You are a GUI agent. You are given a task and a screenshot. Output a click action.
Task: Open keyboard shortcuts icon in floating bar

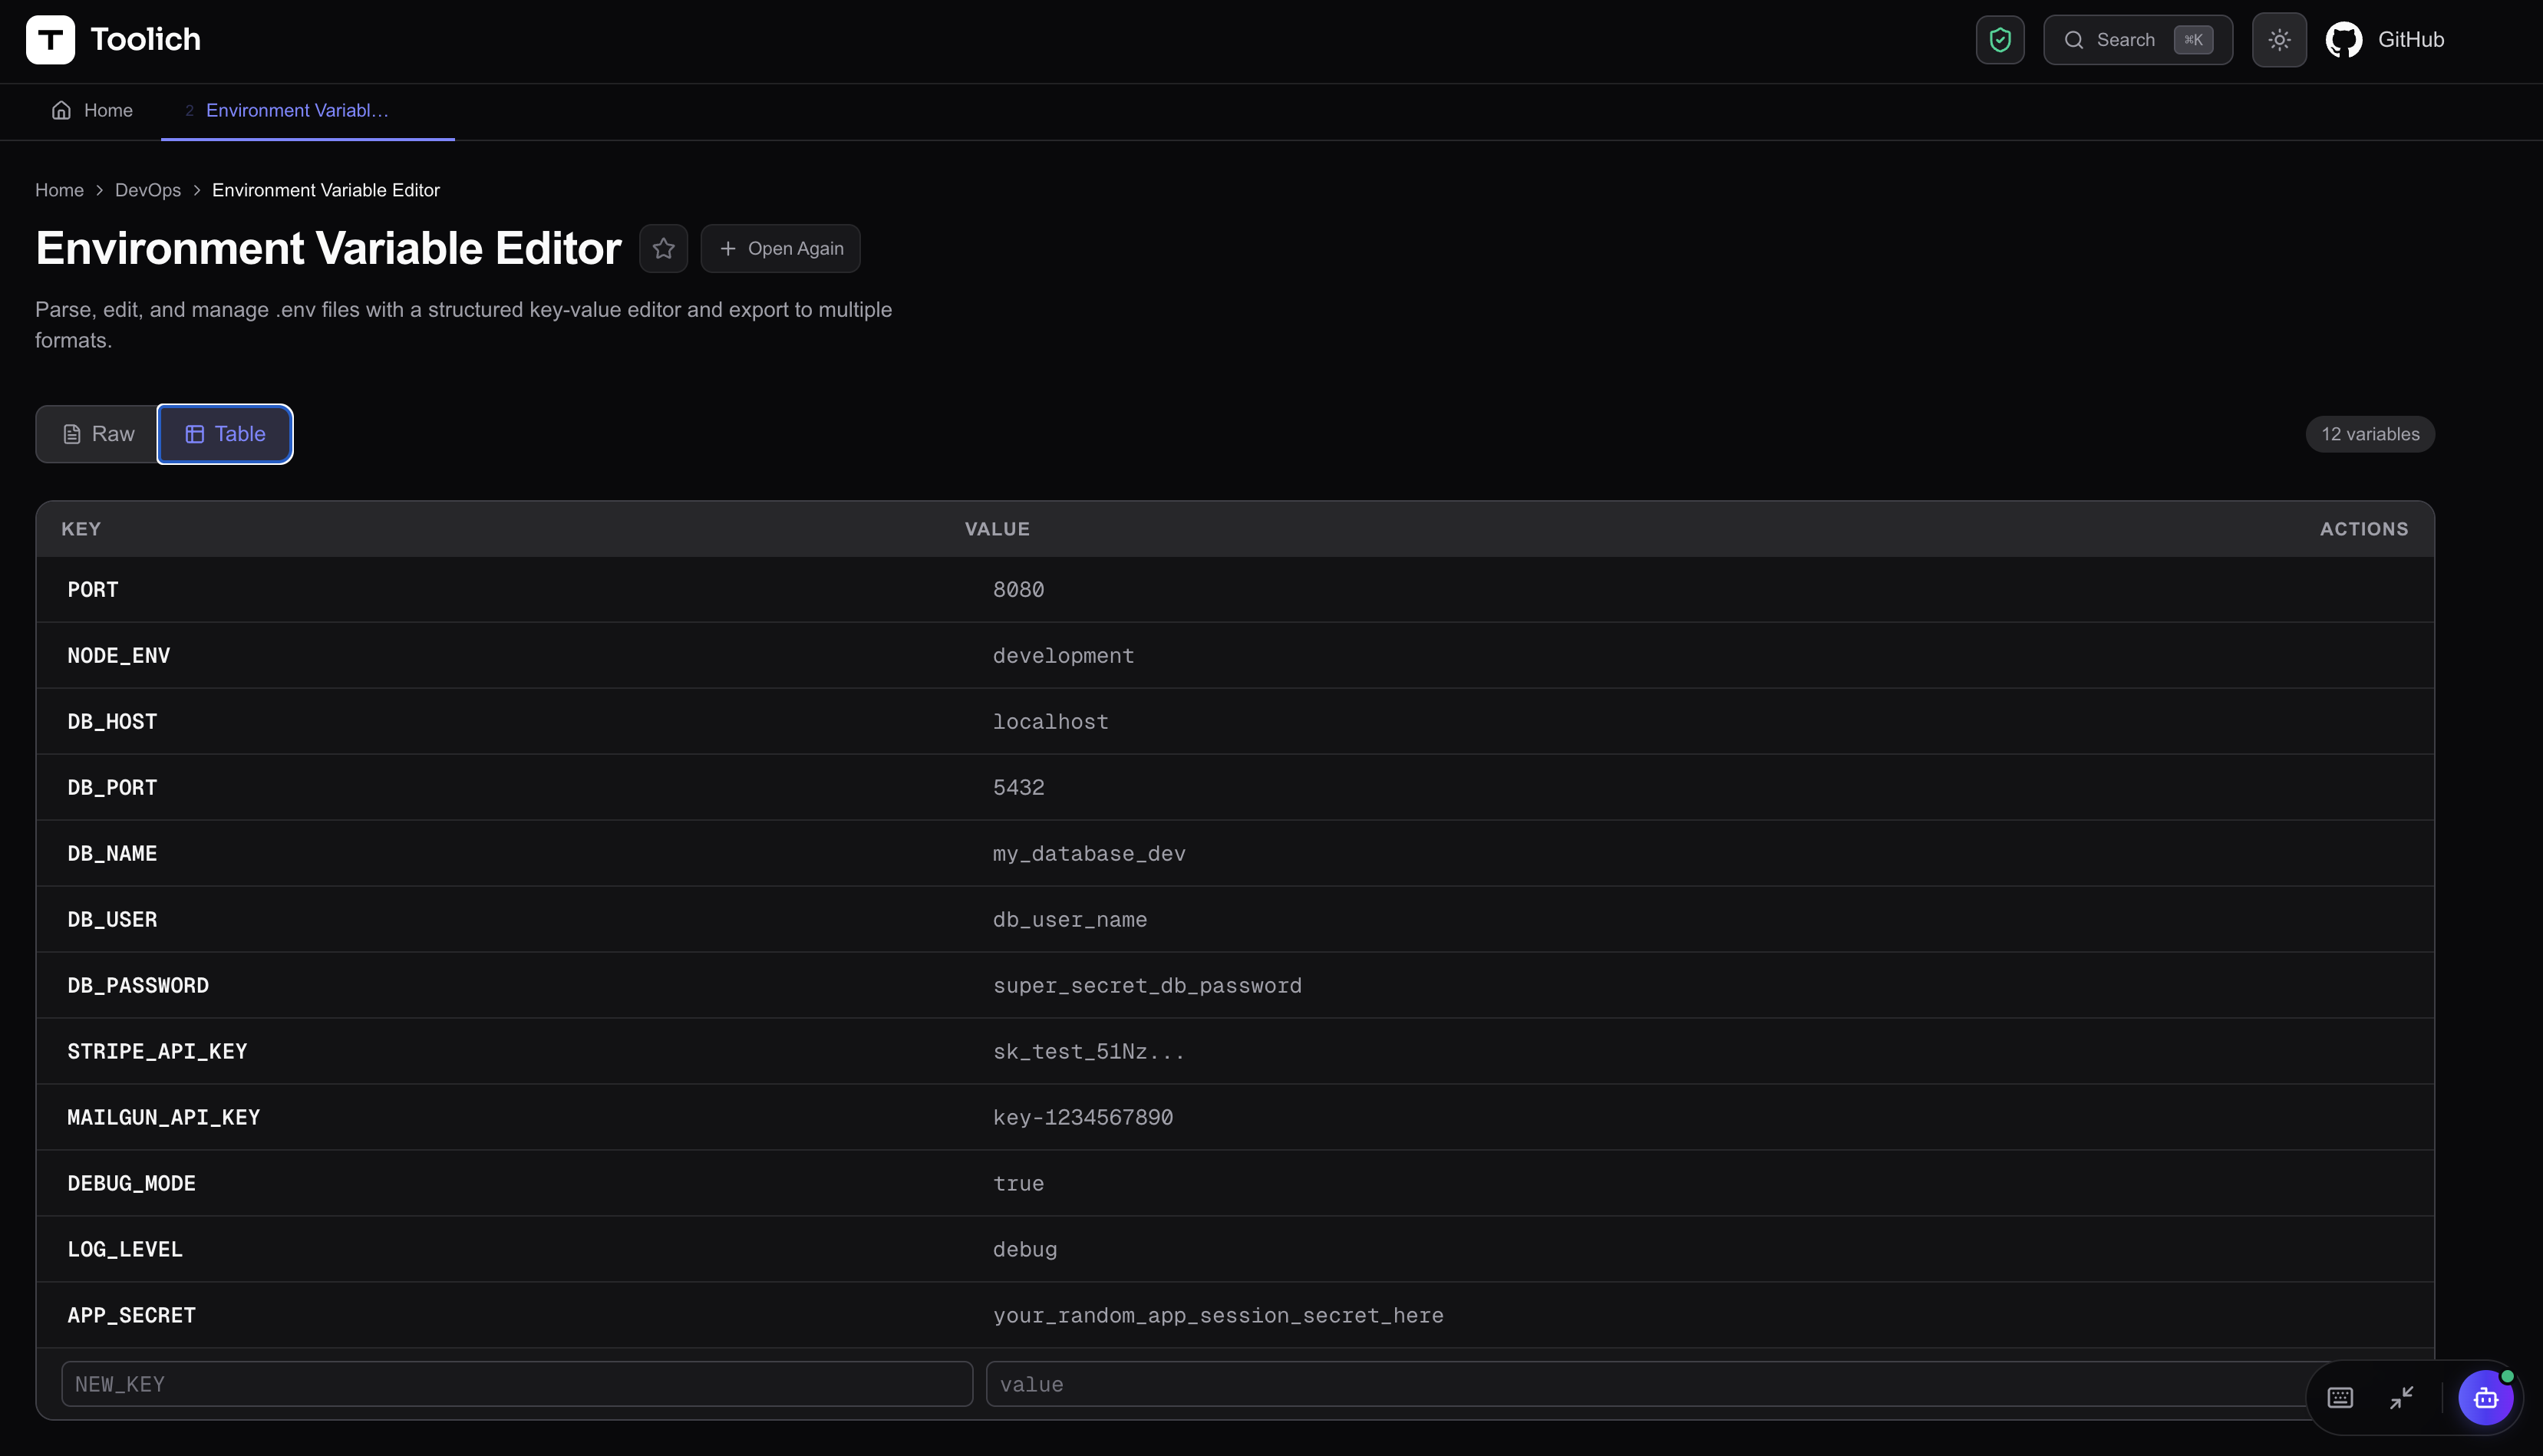(x=2340, y=1398)
